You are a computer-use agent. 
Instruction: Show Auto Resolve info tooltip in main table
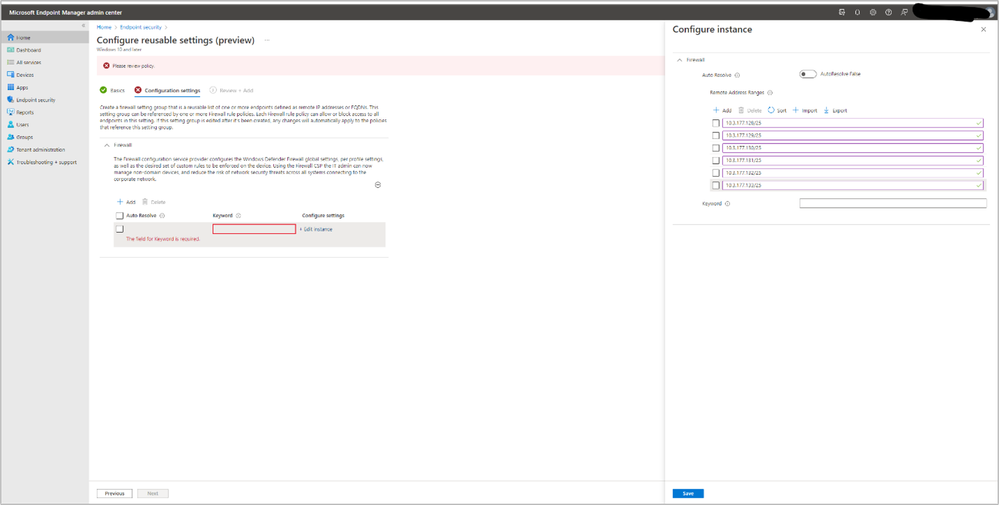[x=162, y=216]
